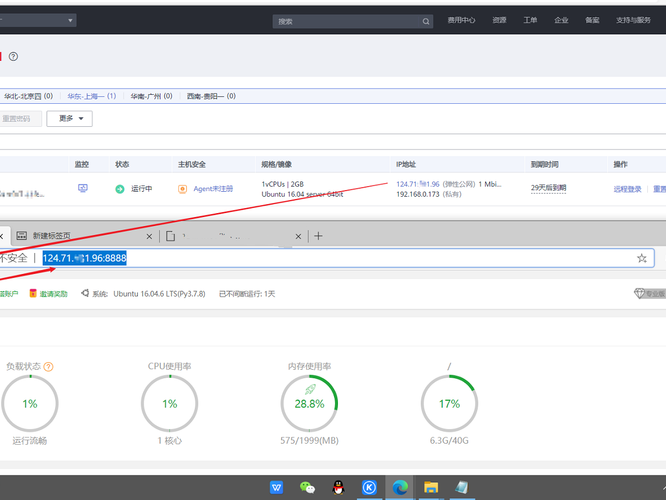Click the 575/1999(MB) memory value
This screenshot has height=500, width=666.
(x=309, y=441)
